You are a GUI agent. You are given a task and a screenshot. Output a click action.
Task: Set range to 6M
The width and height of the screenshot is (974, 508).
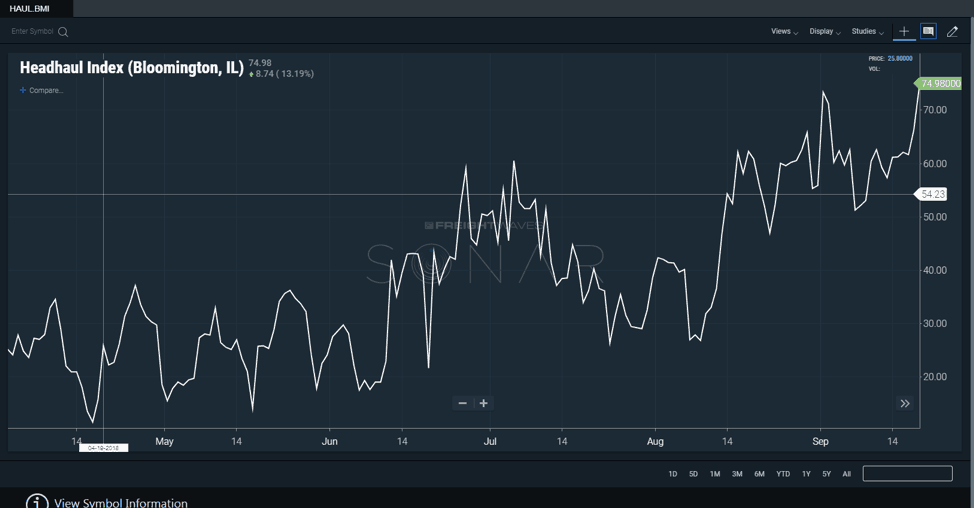tap(759, 474)
